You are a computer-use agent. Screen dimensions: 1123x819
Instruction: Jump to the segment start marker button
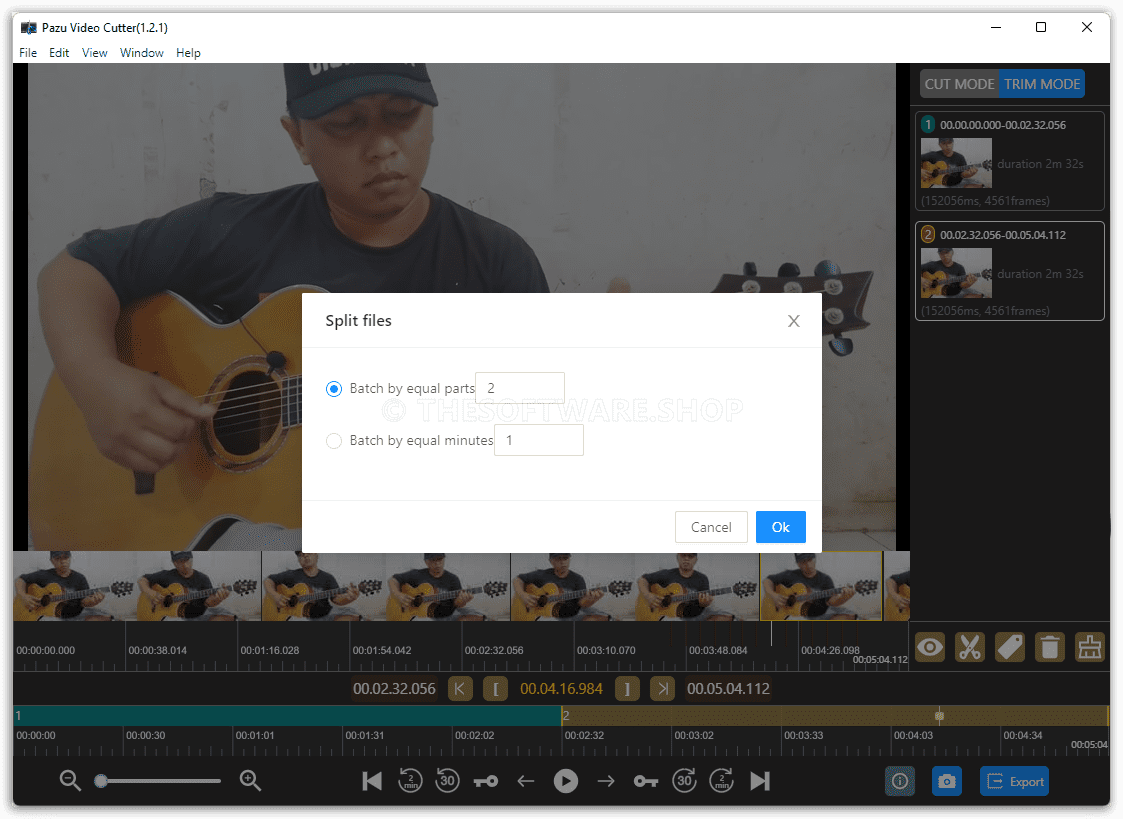pos(460,689)
